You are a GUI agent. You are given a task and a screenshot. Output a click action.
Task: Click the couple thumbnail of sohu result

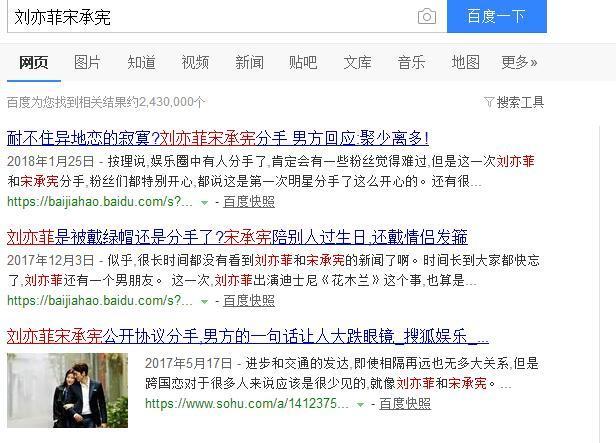click(68, 390)
